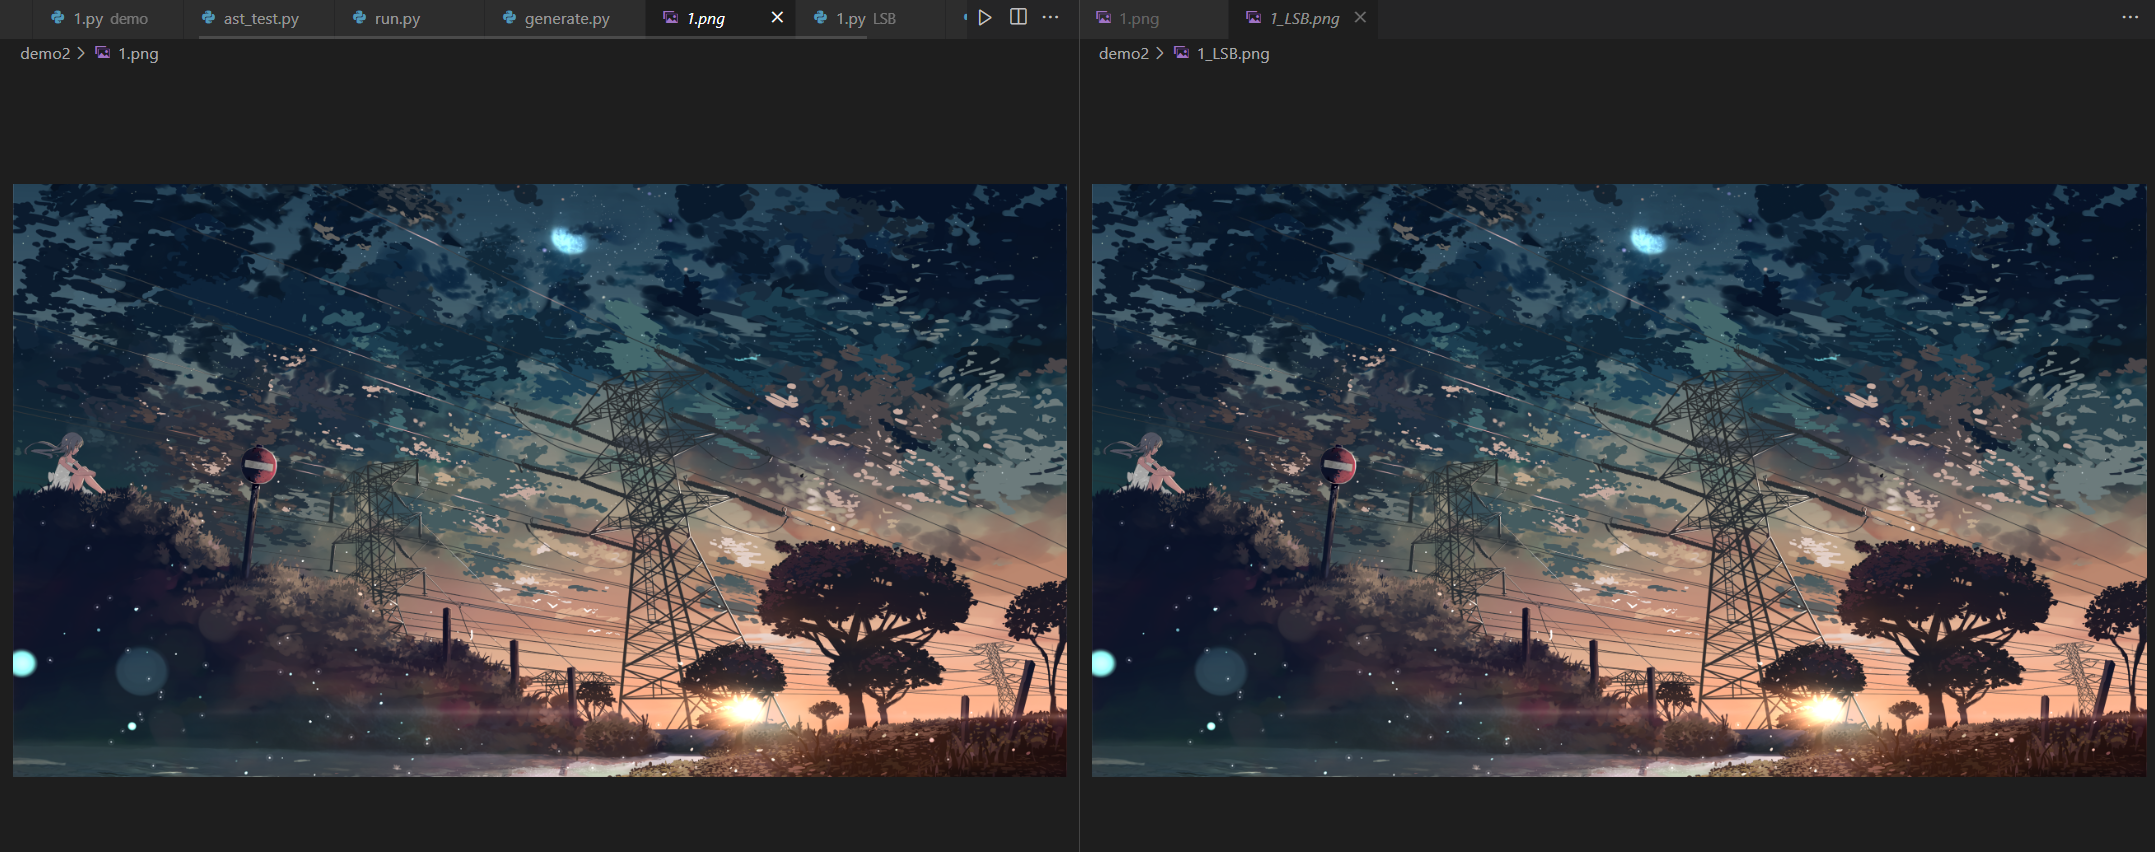Viewport: 2155px width, 852px height.
Task: Run the file with the play icon
Action: (x=985, y=17)
